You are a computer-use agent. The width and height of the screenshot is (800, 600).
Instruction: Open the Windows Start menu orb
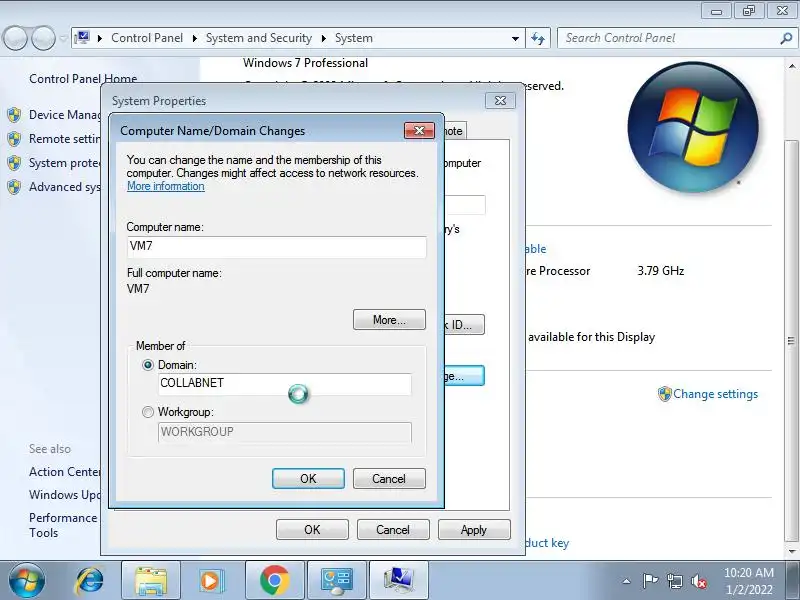tap(27, 581)
